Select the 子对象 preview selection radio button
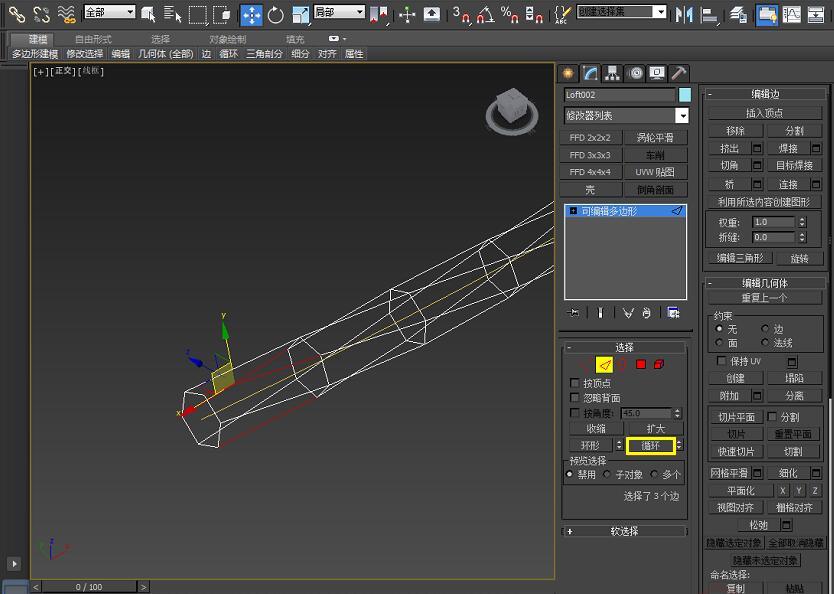This screenshot has height=594, width=834. (607, 473)
